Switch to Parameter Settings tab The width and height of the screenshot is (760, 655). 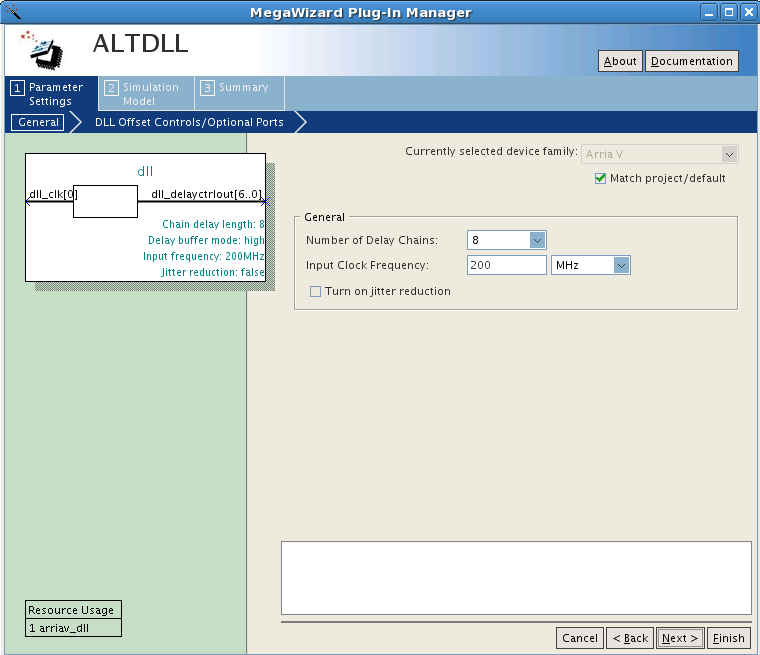click(51, 94)
